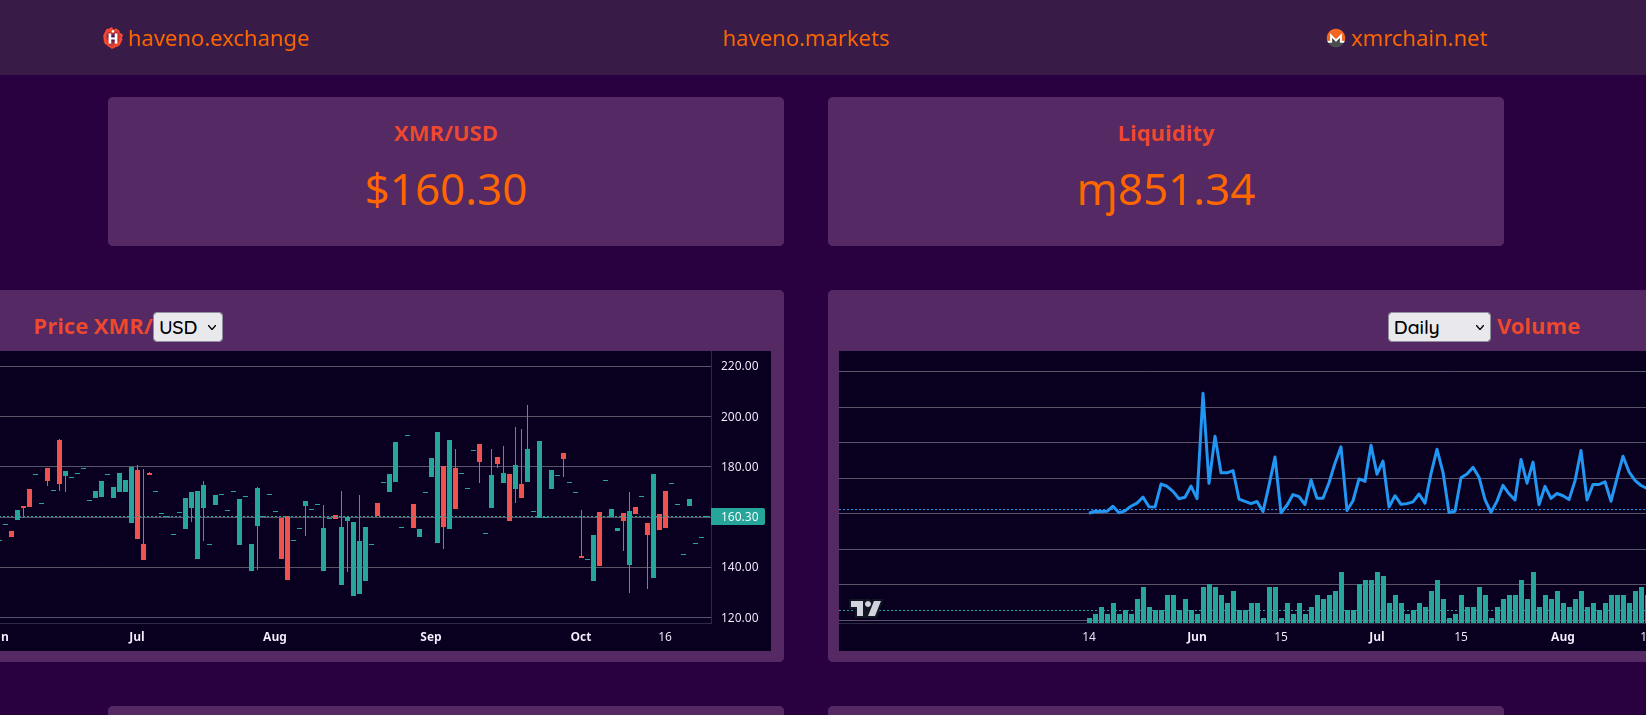
Task: Click the Monero logo beside xmrchain.net
Action: click(1335, 38)
